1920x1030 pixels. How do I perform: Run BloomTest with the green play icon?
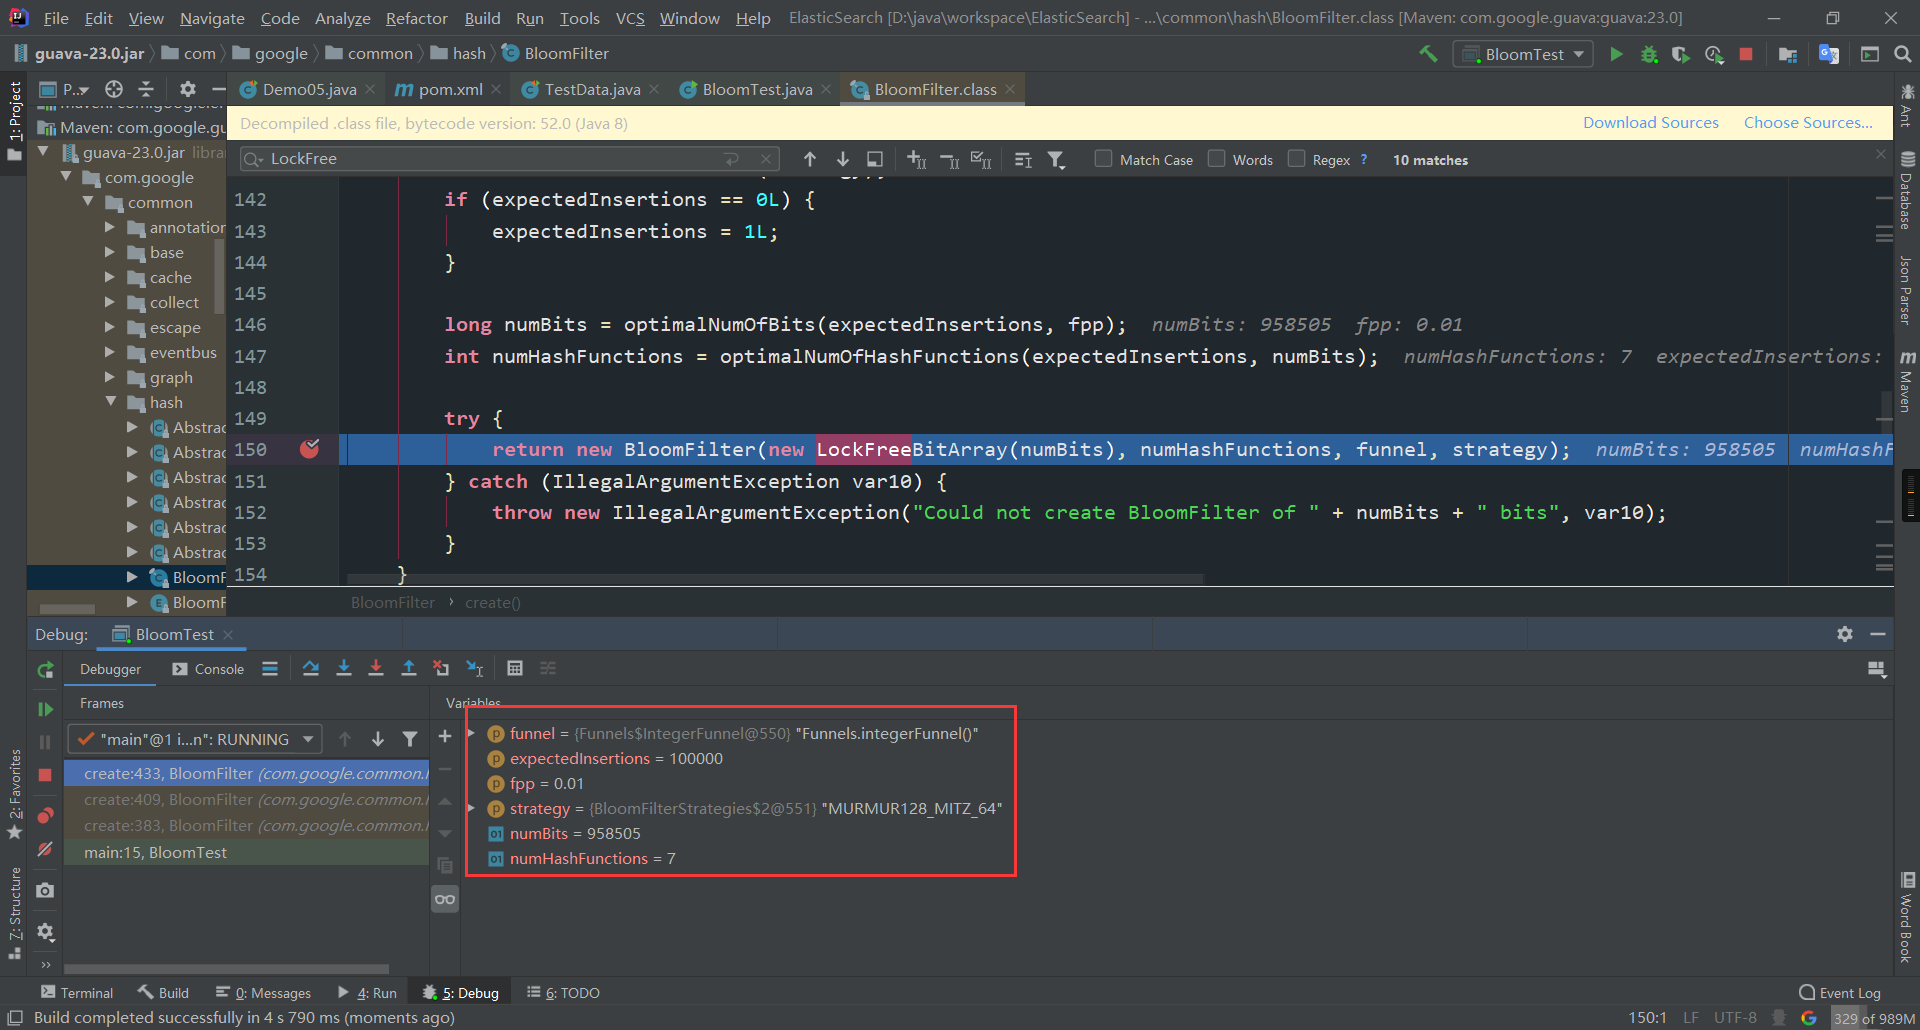click(1616, 54)
